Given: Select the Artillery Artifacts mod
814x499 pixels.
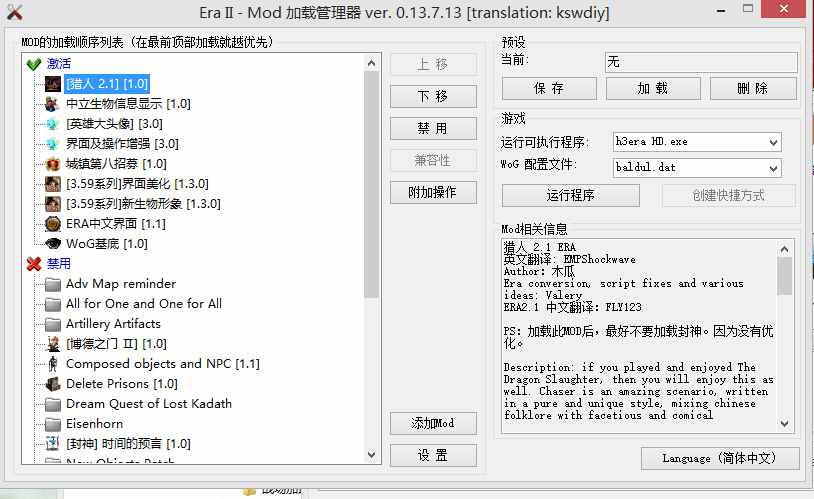Looking at the screenshot, I should [x=113, y=323].
